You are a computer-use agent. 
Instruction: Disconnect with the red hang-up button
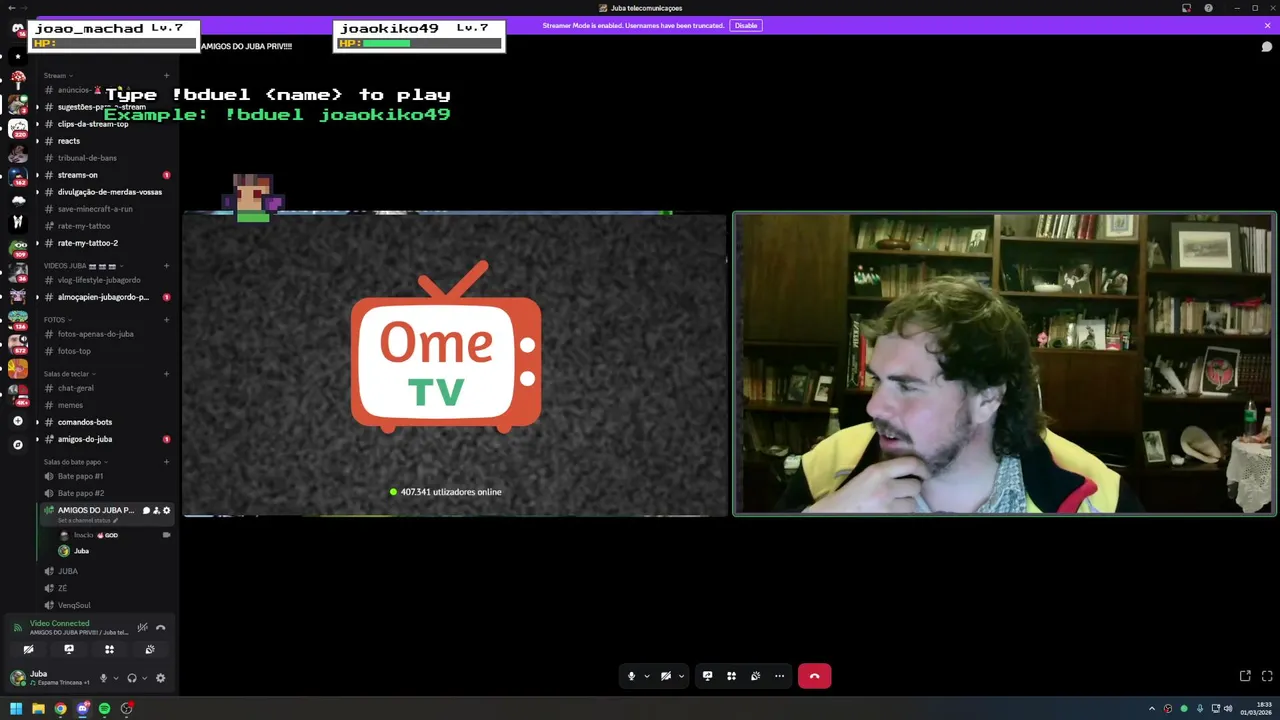coord(814,676)
